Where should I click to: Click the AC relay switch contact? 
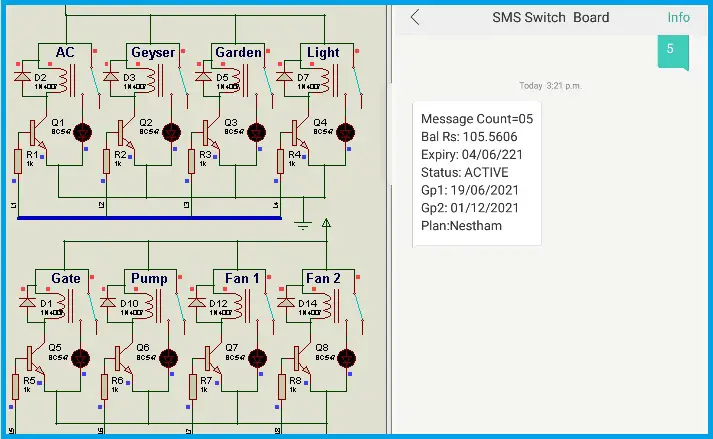[x=95, y=81]
